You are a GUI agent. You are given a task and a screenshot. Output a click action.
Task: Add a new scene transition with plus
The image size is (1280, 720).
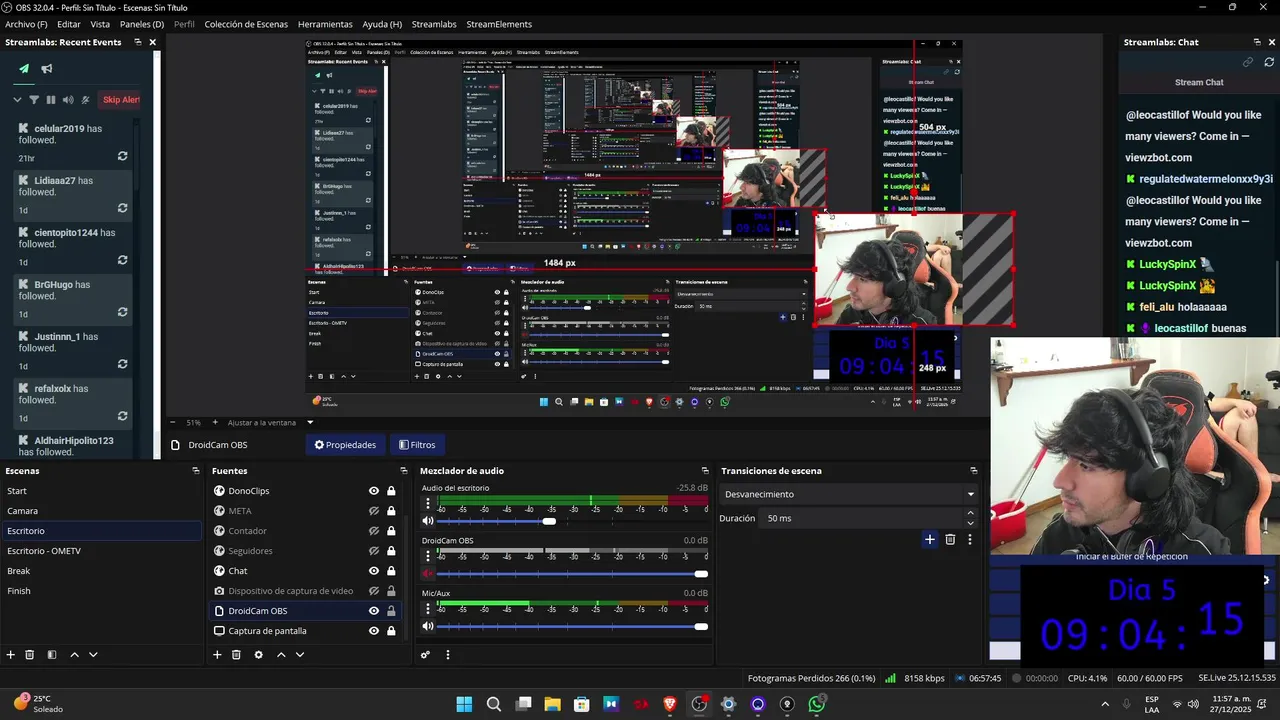929,539
